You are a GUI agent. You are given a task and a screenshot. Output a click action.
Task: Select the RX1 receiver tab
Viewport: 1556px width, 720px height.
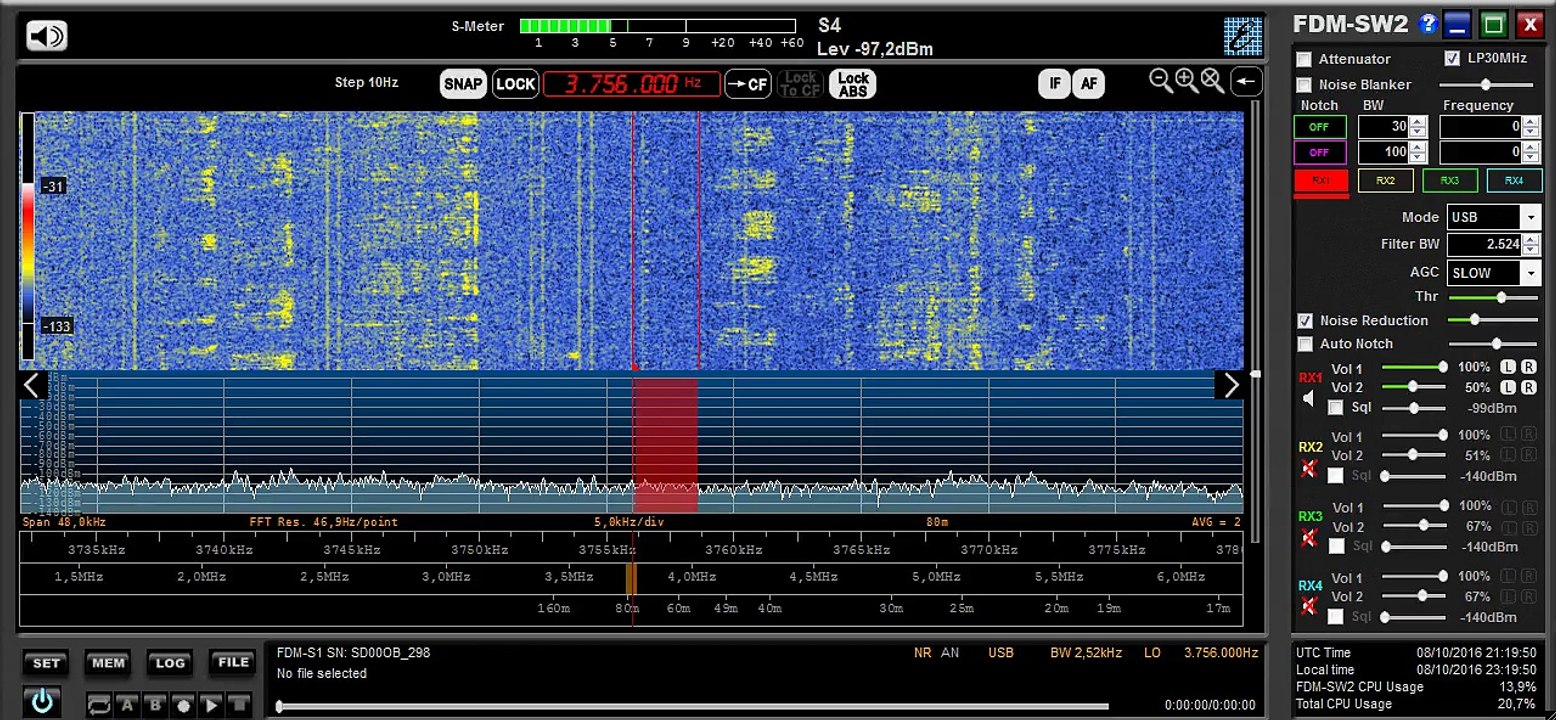click(1321, 181)
